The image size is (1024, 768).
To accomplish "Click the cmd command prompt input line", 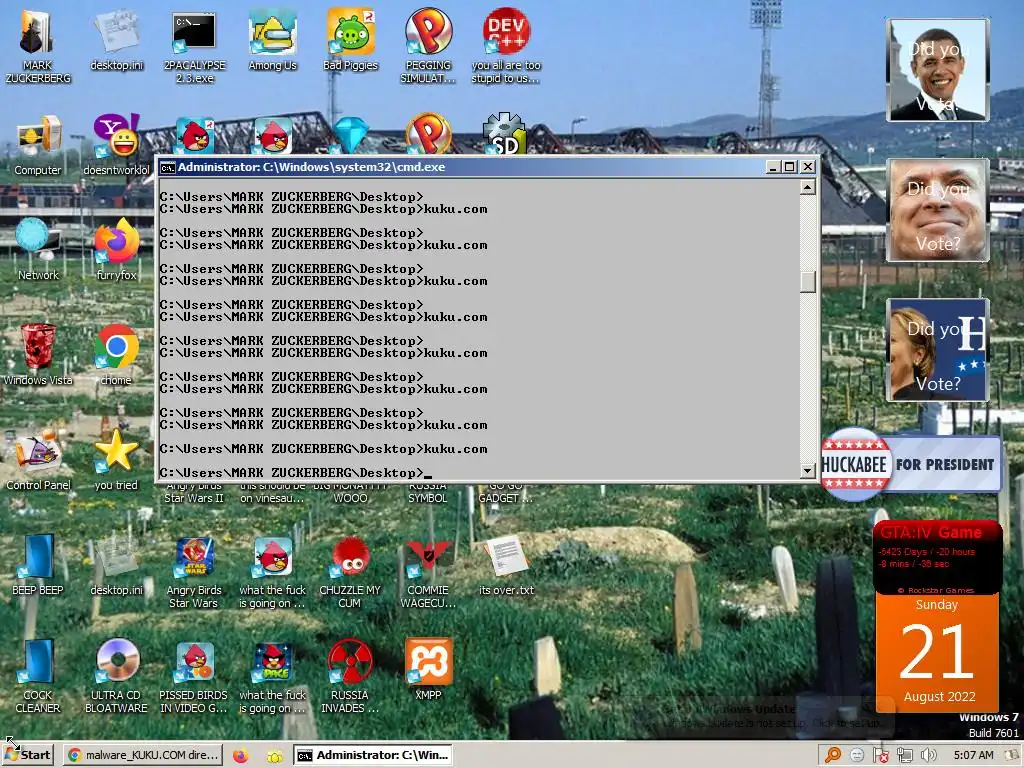I will (295, 473).
